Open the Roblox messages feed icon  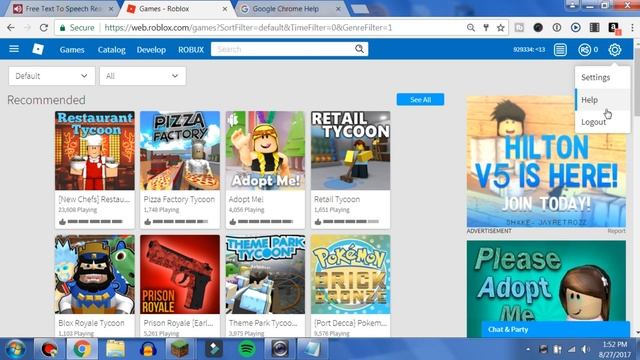[560, 50]
